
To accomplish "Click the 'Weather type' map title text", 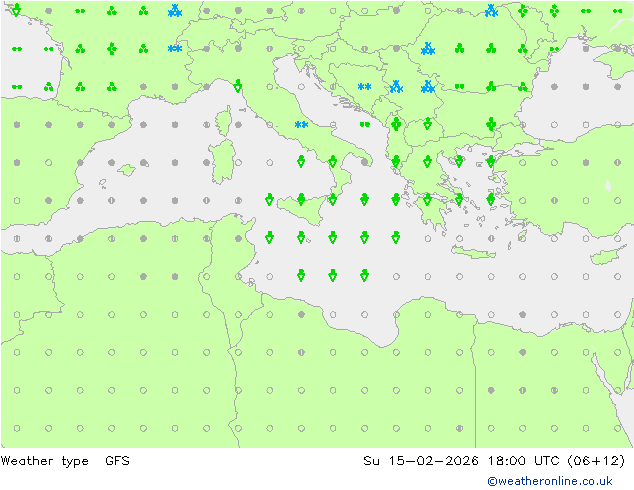I will pos(44,461).
